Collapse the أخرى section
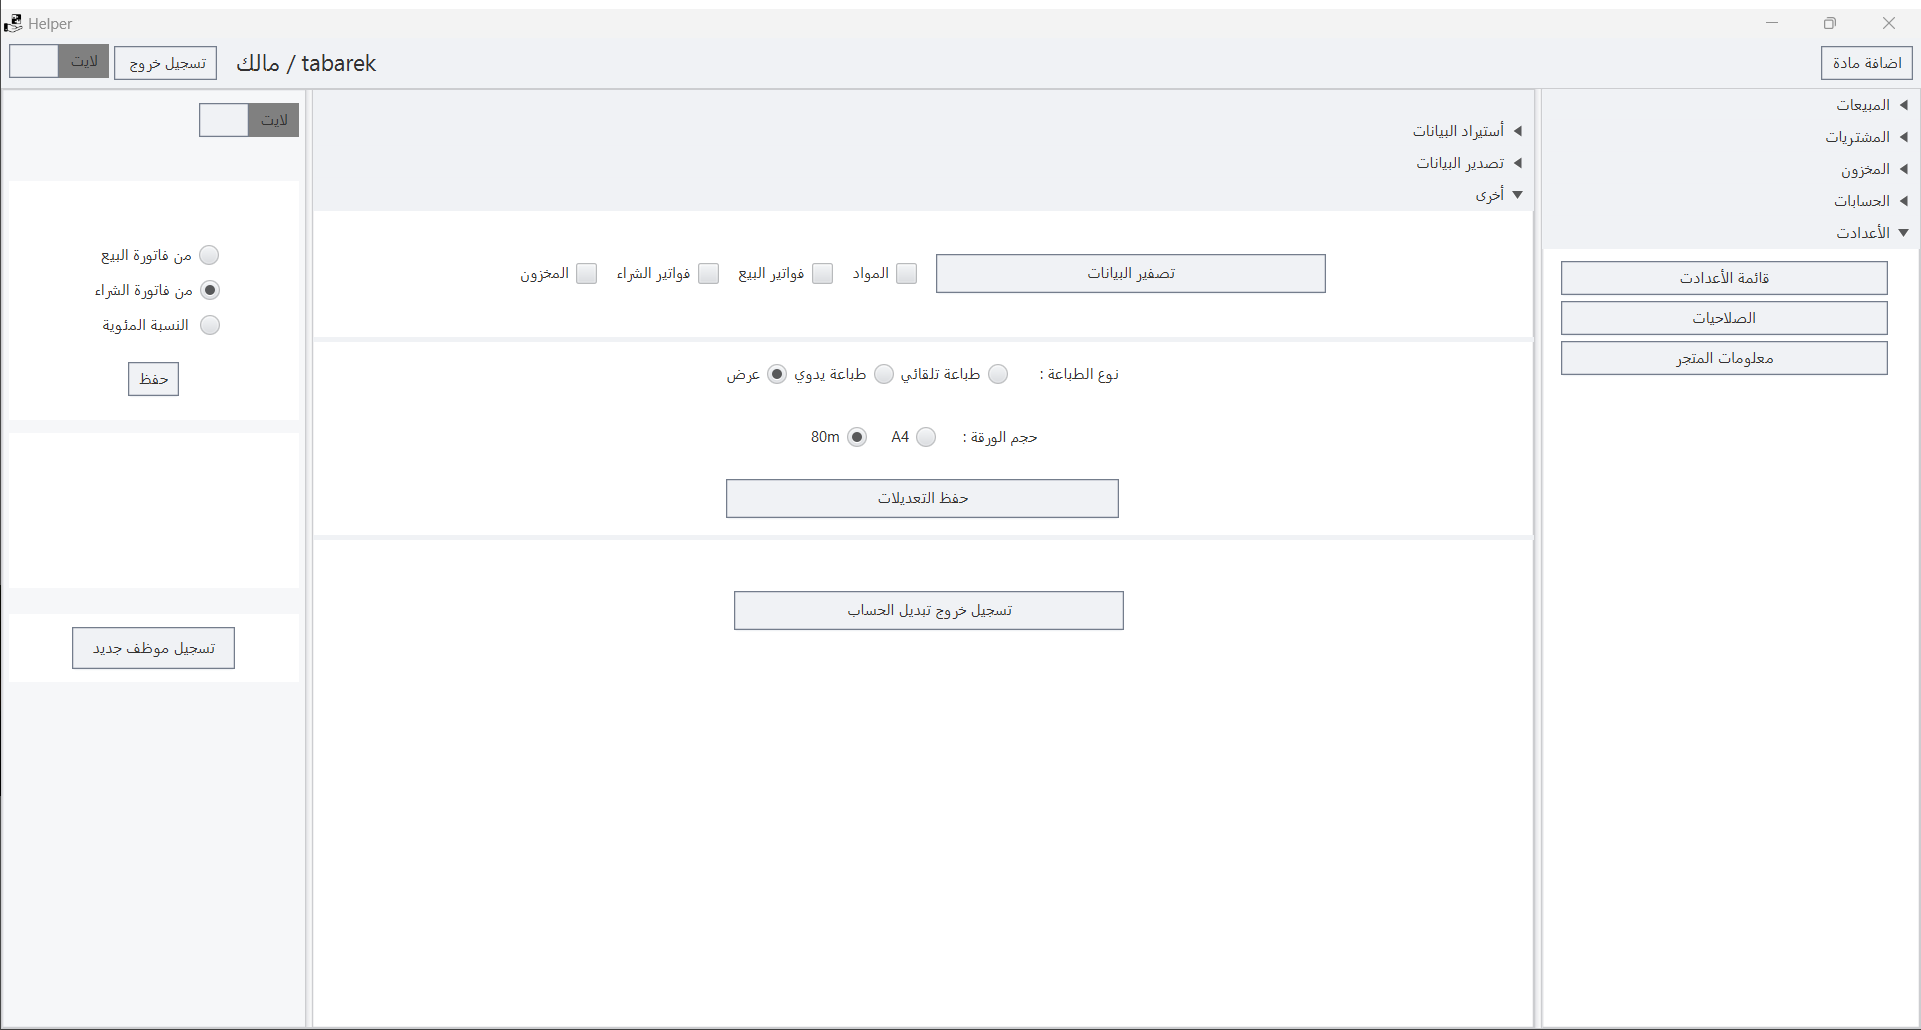 1517,195
